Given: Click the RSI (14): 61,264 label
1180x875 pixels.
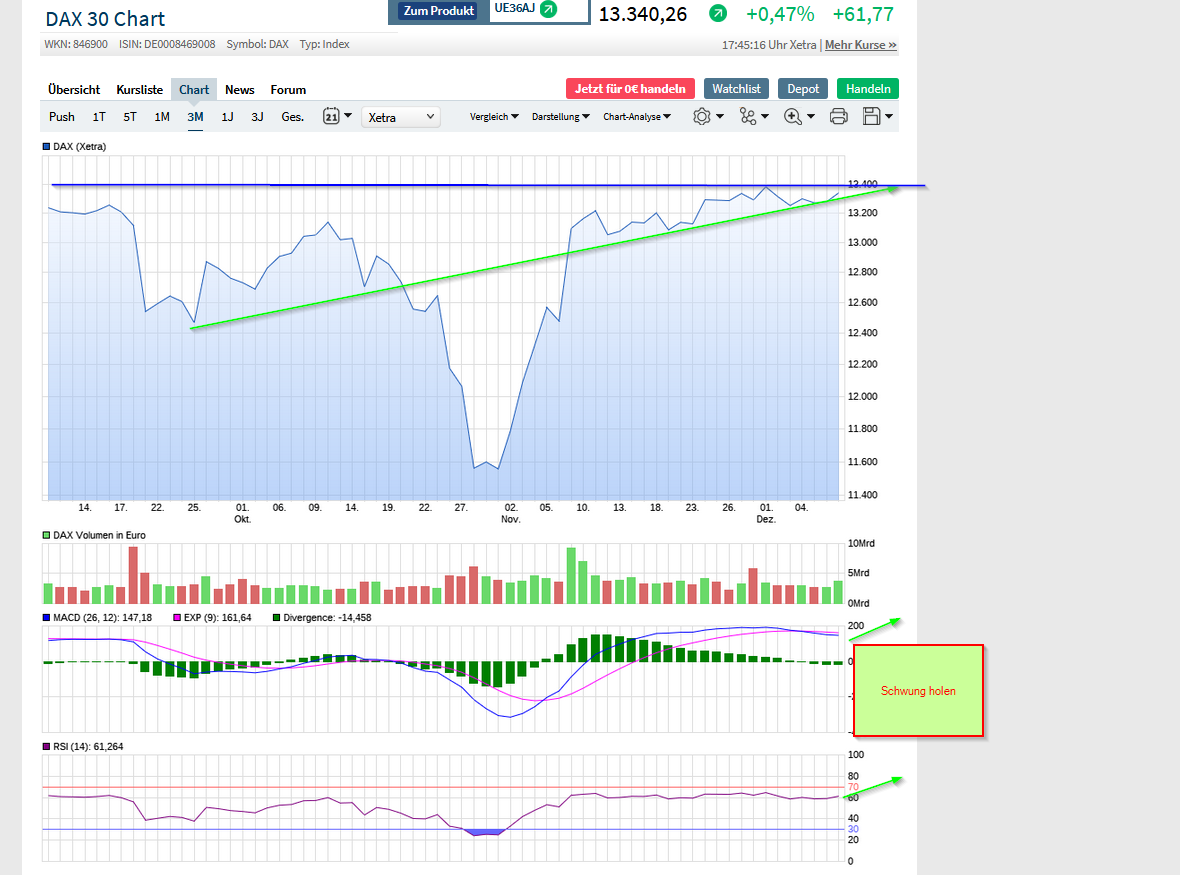Looking at the screenshot, I should click(x=88, y=747).
